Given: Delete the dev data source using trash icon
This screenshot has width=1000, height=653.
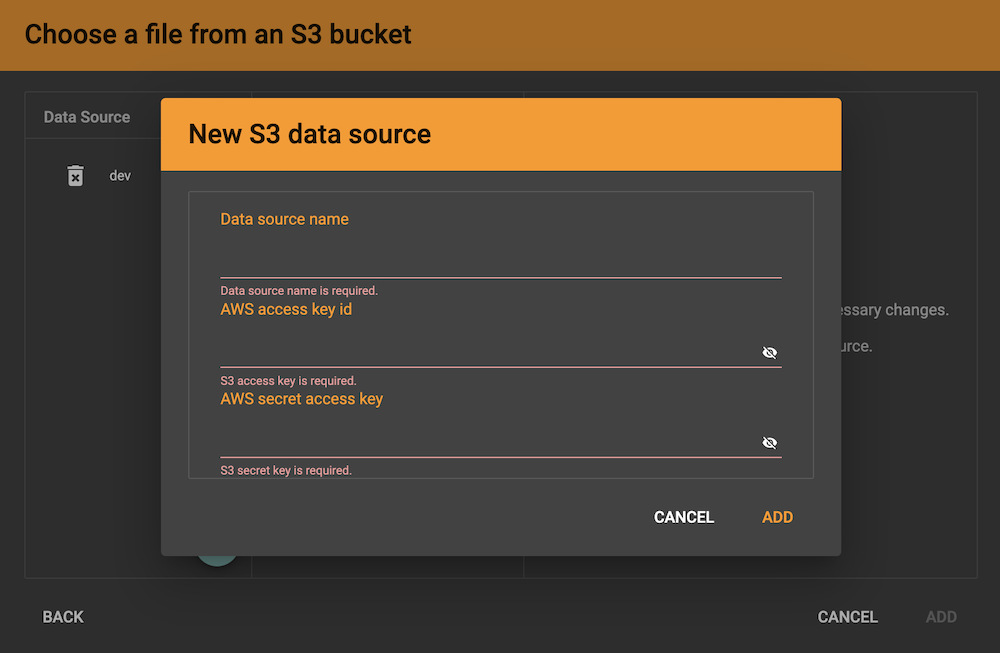Looking at the screenshot, I should [75, 175].
